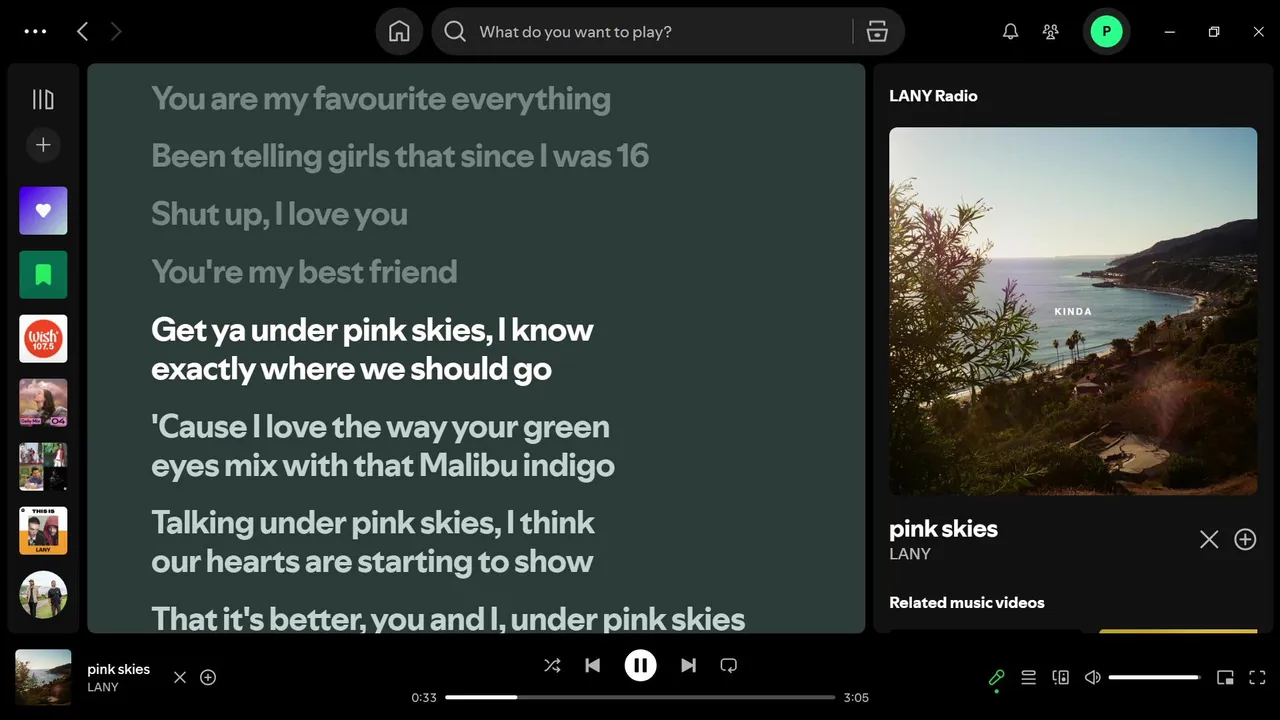Click the Related music videos heading

click(967, 603)
